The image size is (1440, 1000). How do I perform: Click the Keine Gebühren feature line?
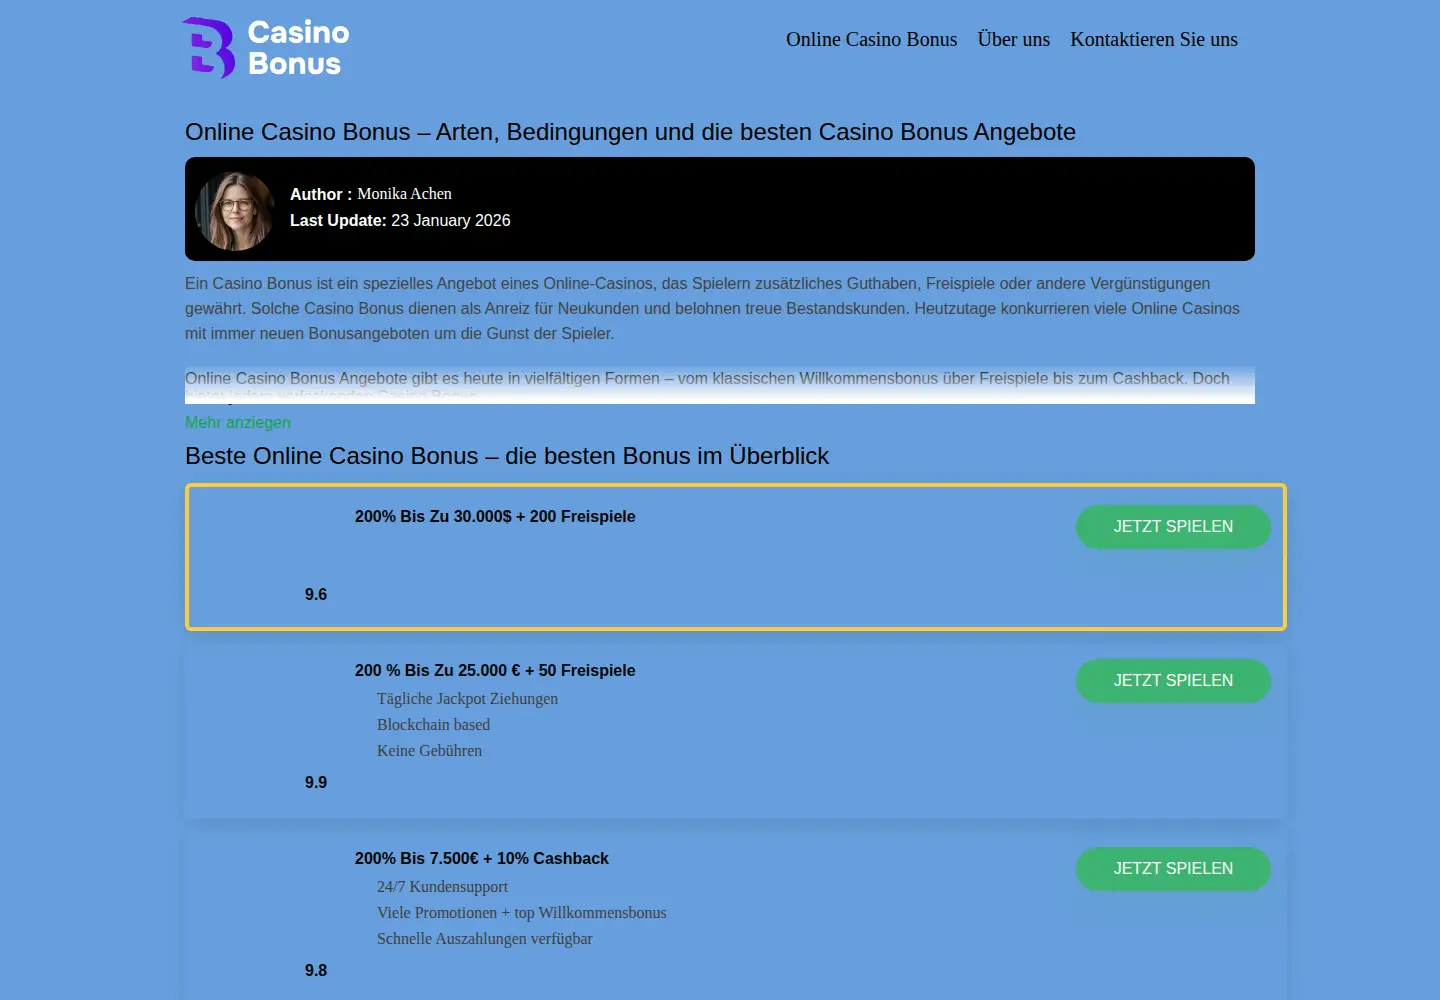click(x=429, y=750)
